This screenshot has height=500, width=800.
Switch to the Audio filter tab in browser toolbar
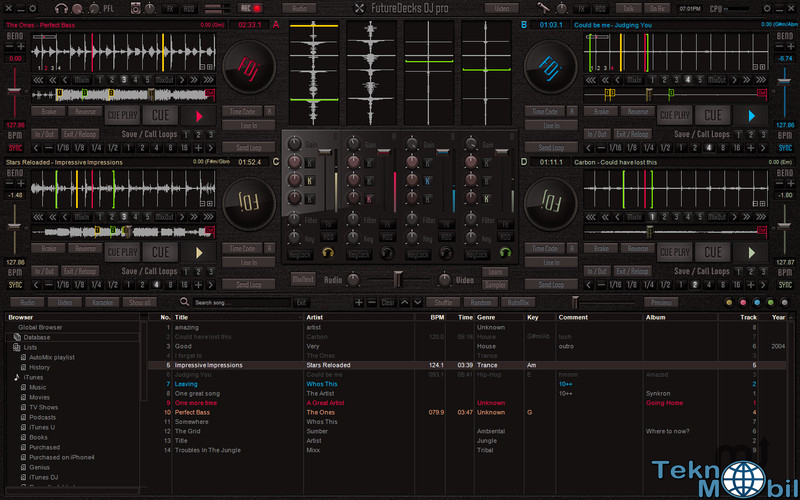click(27, 303)
